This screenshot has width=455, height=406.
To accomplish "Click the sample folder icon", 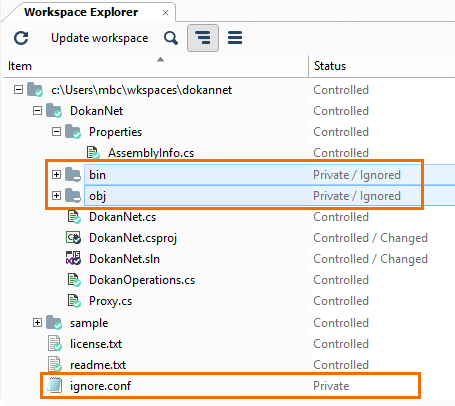I will click(x=54, y=322).
